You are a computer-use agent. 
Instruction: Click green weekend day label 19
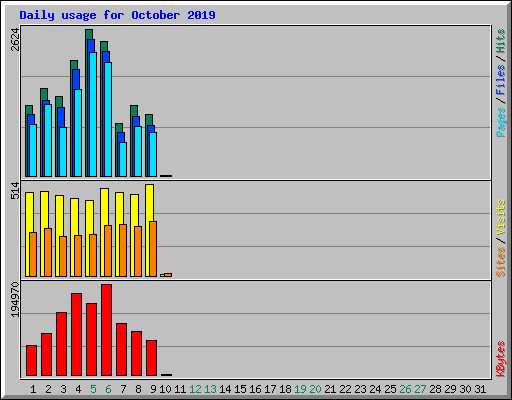(300, 389)
